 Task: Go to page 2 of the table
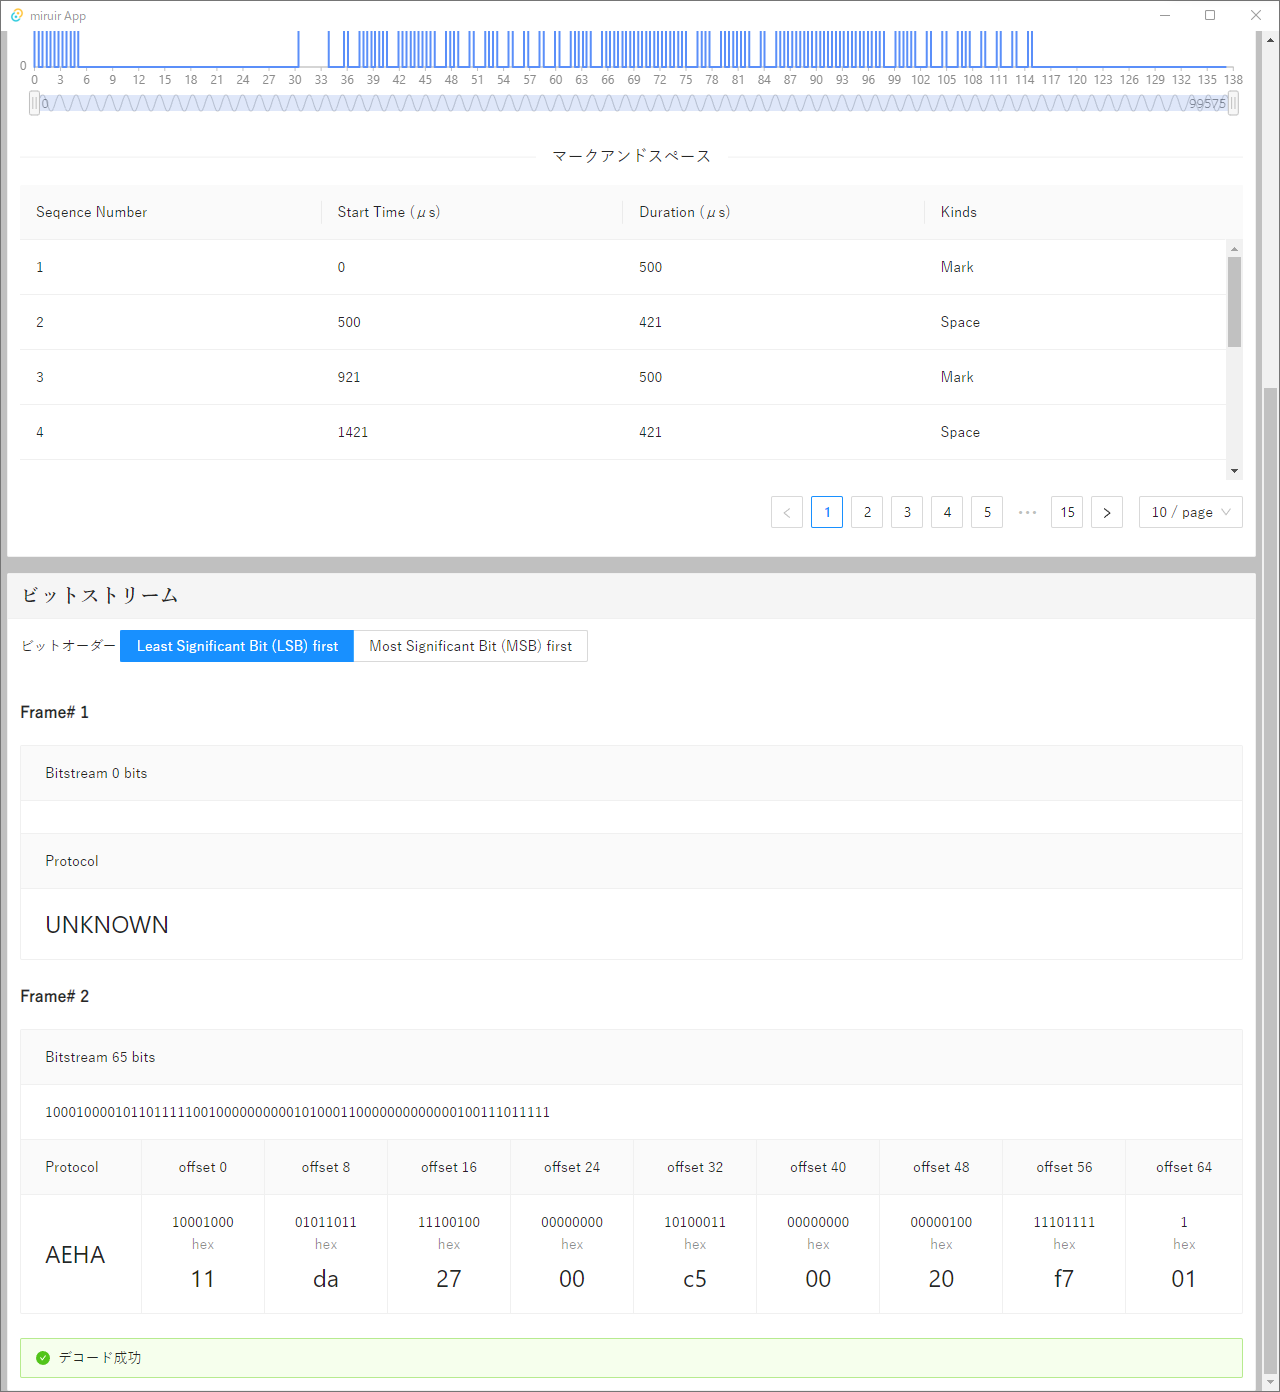pyautogui.click(x=867, y=512)
